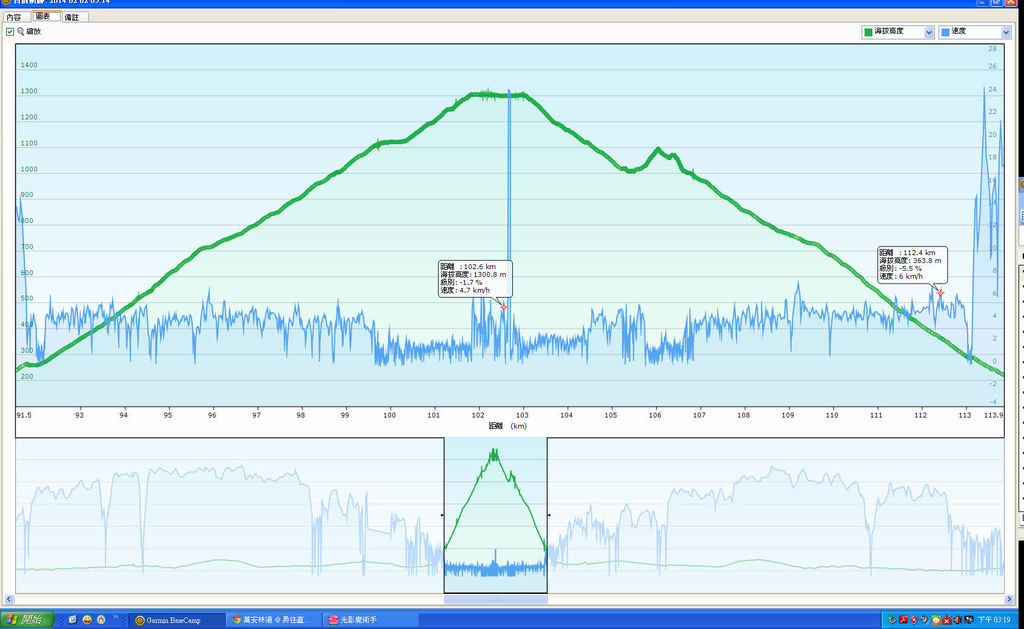Click the show desktop quick launch icon

(x=72, y=619)
